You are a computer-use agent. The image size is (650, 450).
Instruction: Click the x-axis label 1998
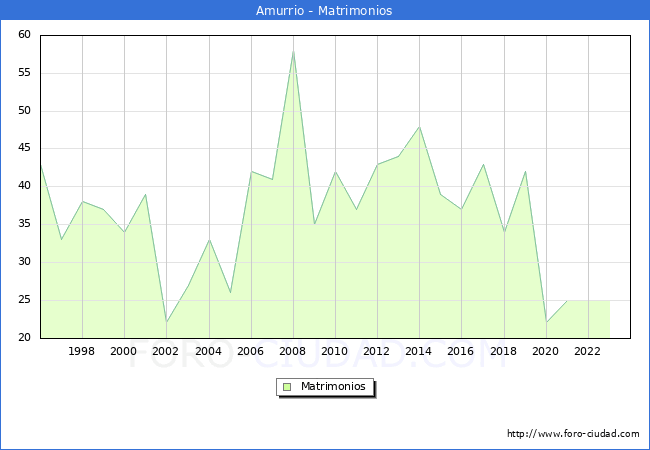(x=81, y=351)
